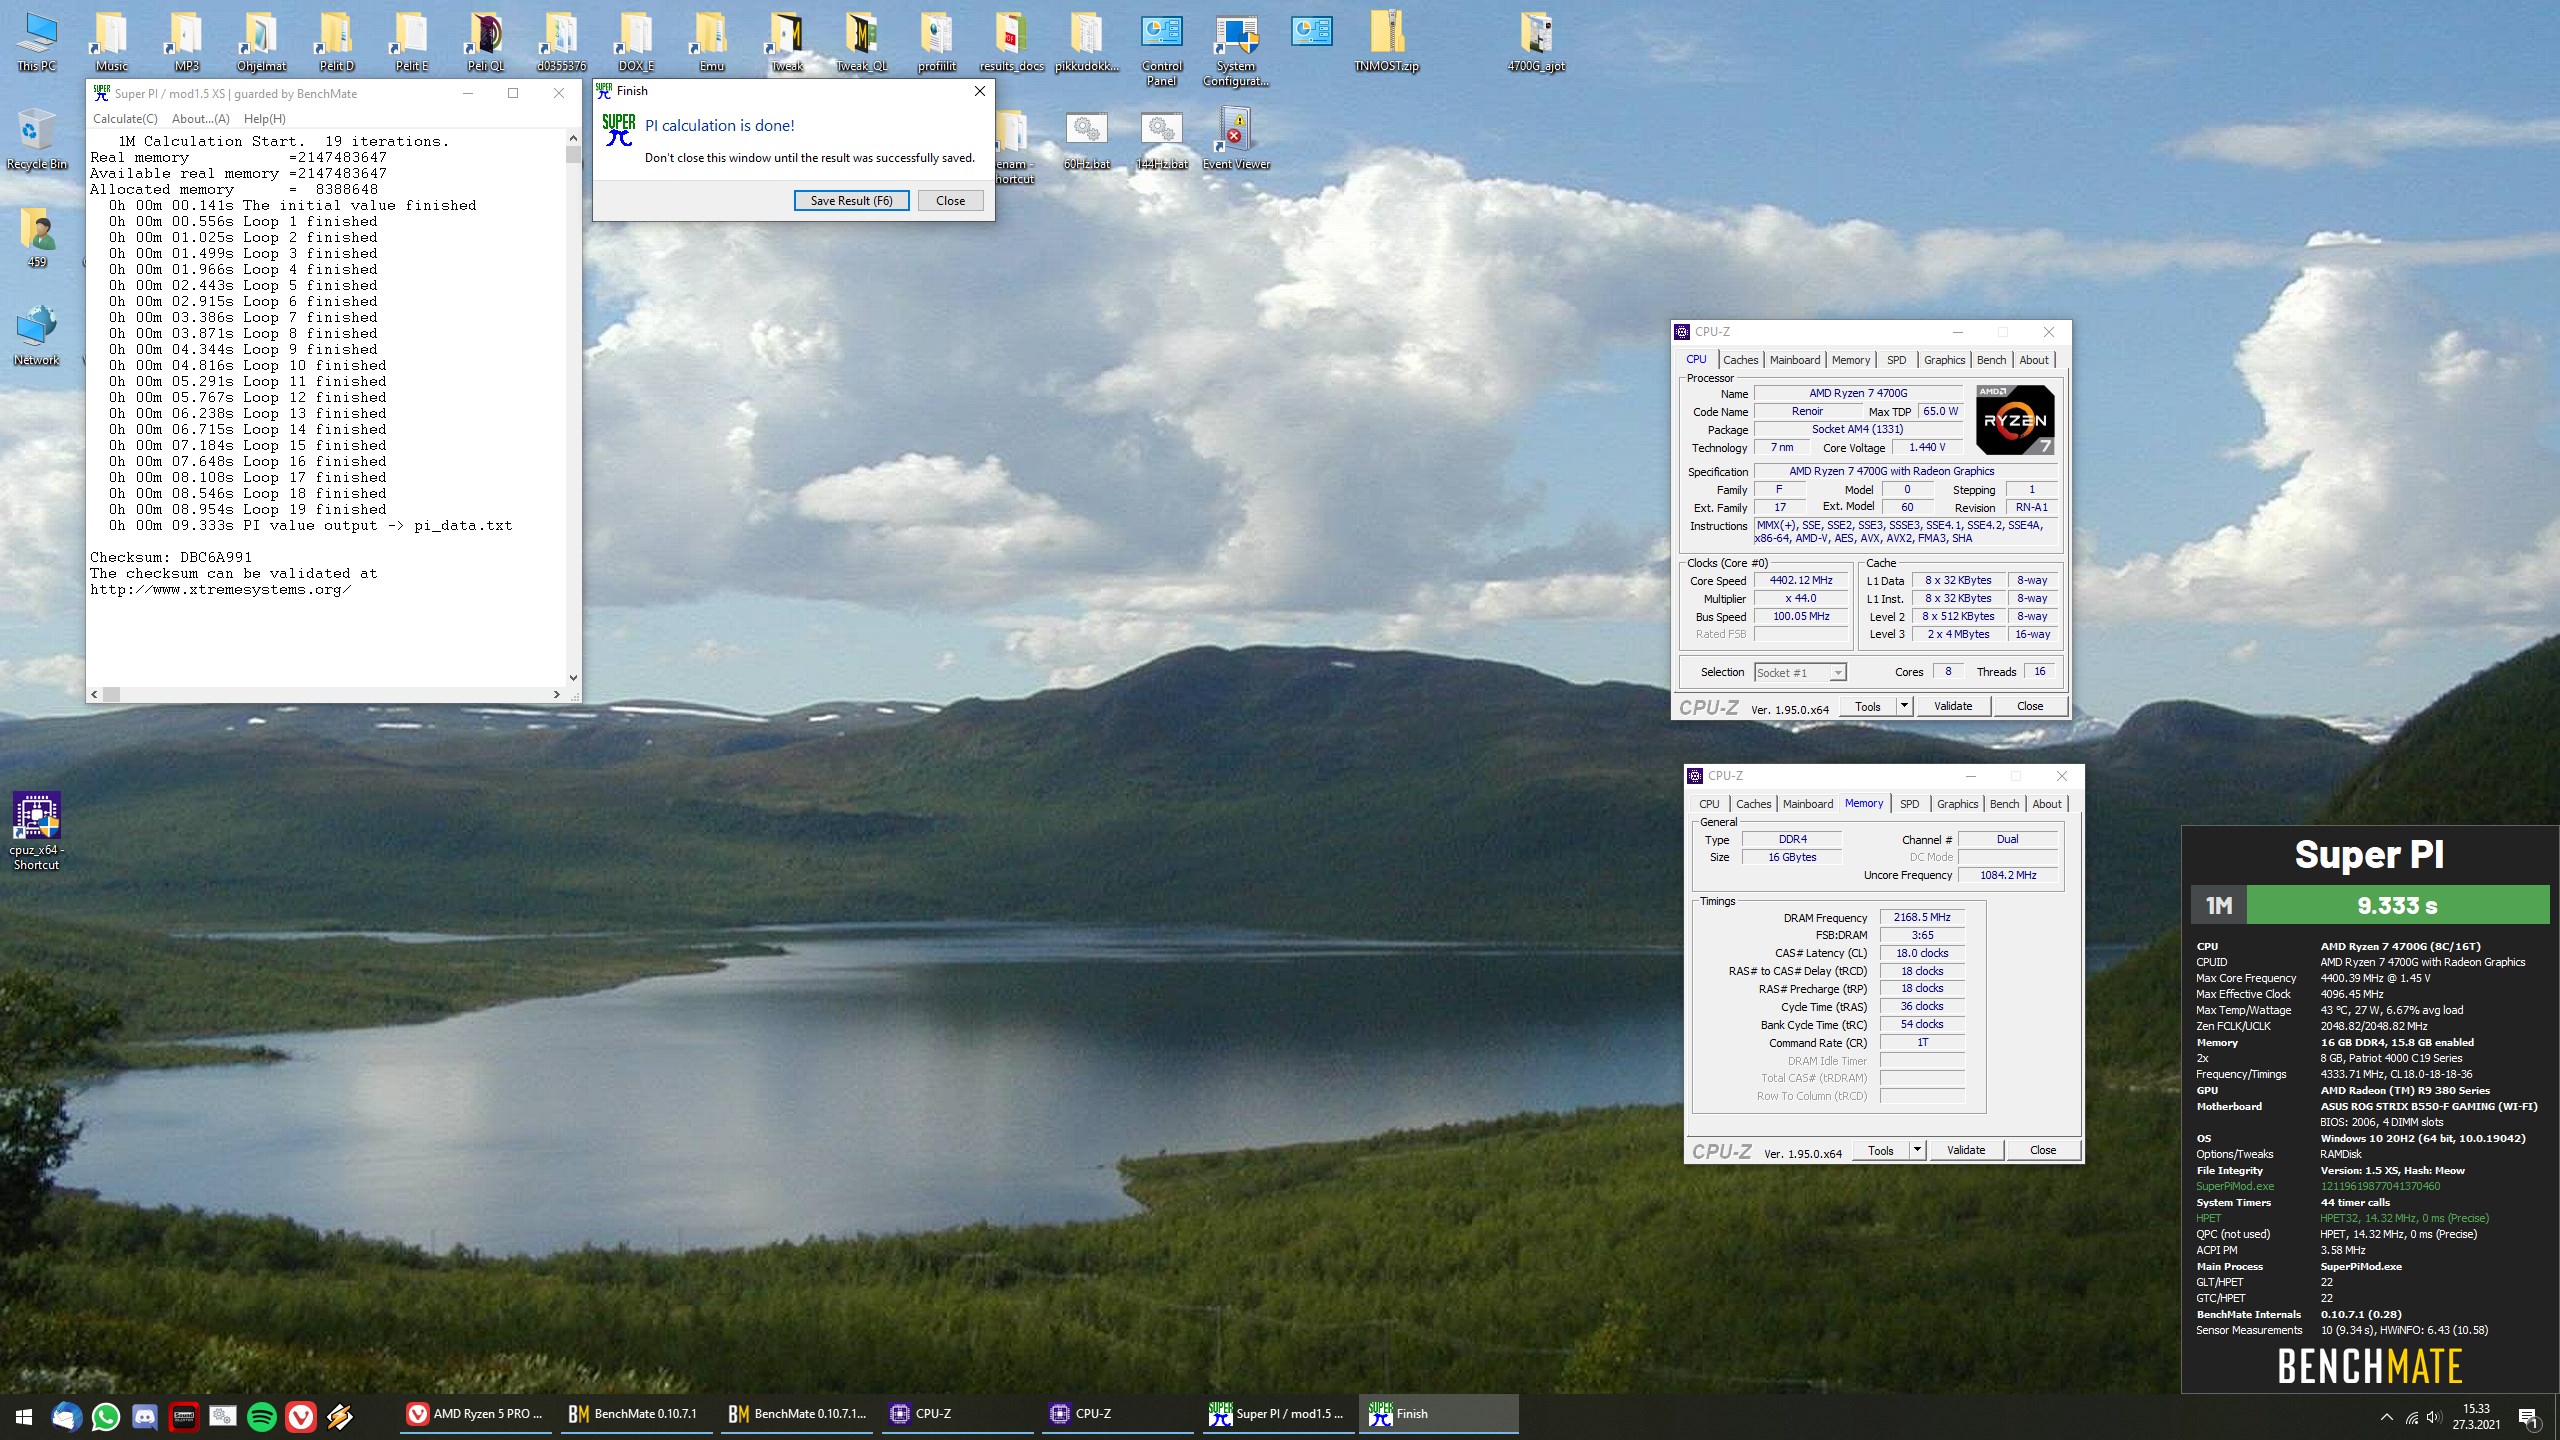Open This PC desktop icon
This screenshot has width=2560, height=1440.
(x=37, y=42)
